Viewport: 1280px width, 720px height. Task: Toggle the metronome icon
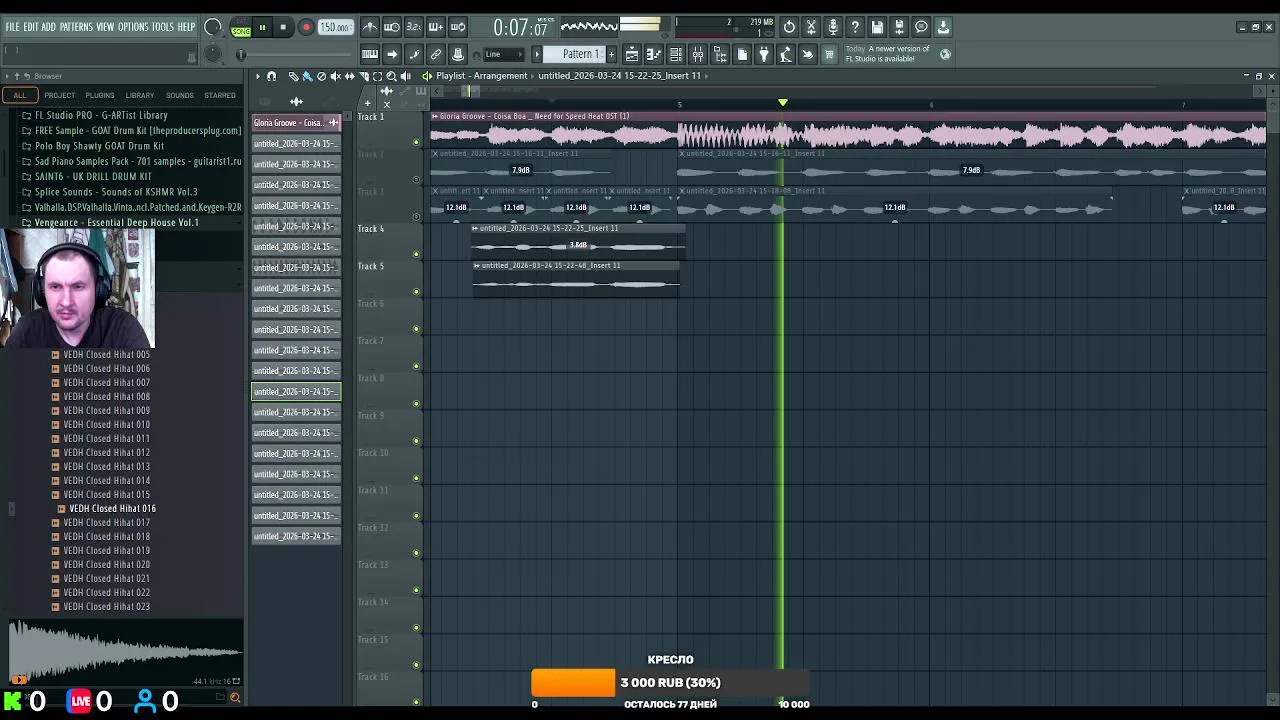(x=371, y=27)
